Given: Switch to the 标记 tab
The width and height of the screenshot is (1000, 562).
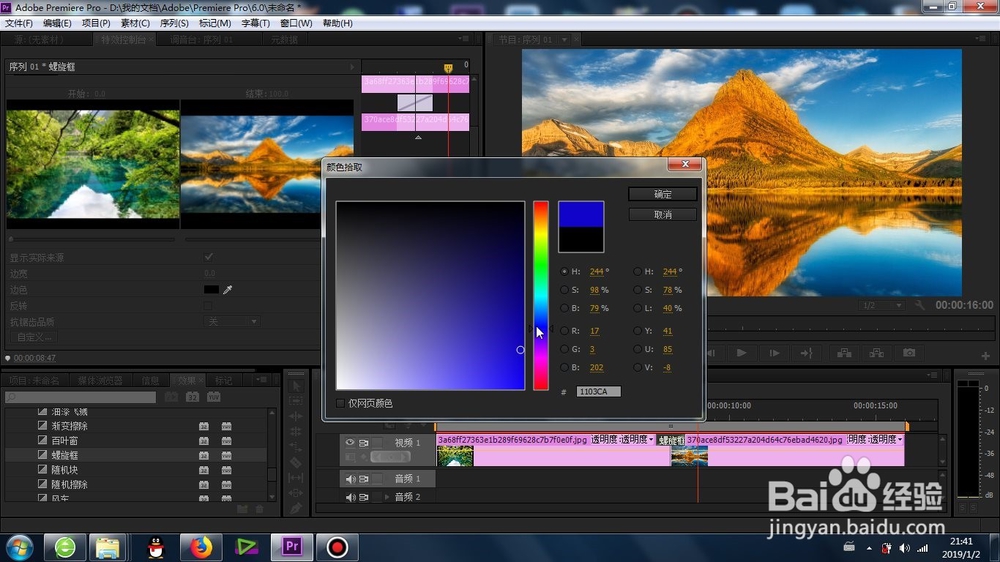Looking at the screenshot, I should pos(223,380).
